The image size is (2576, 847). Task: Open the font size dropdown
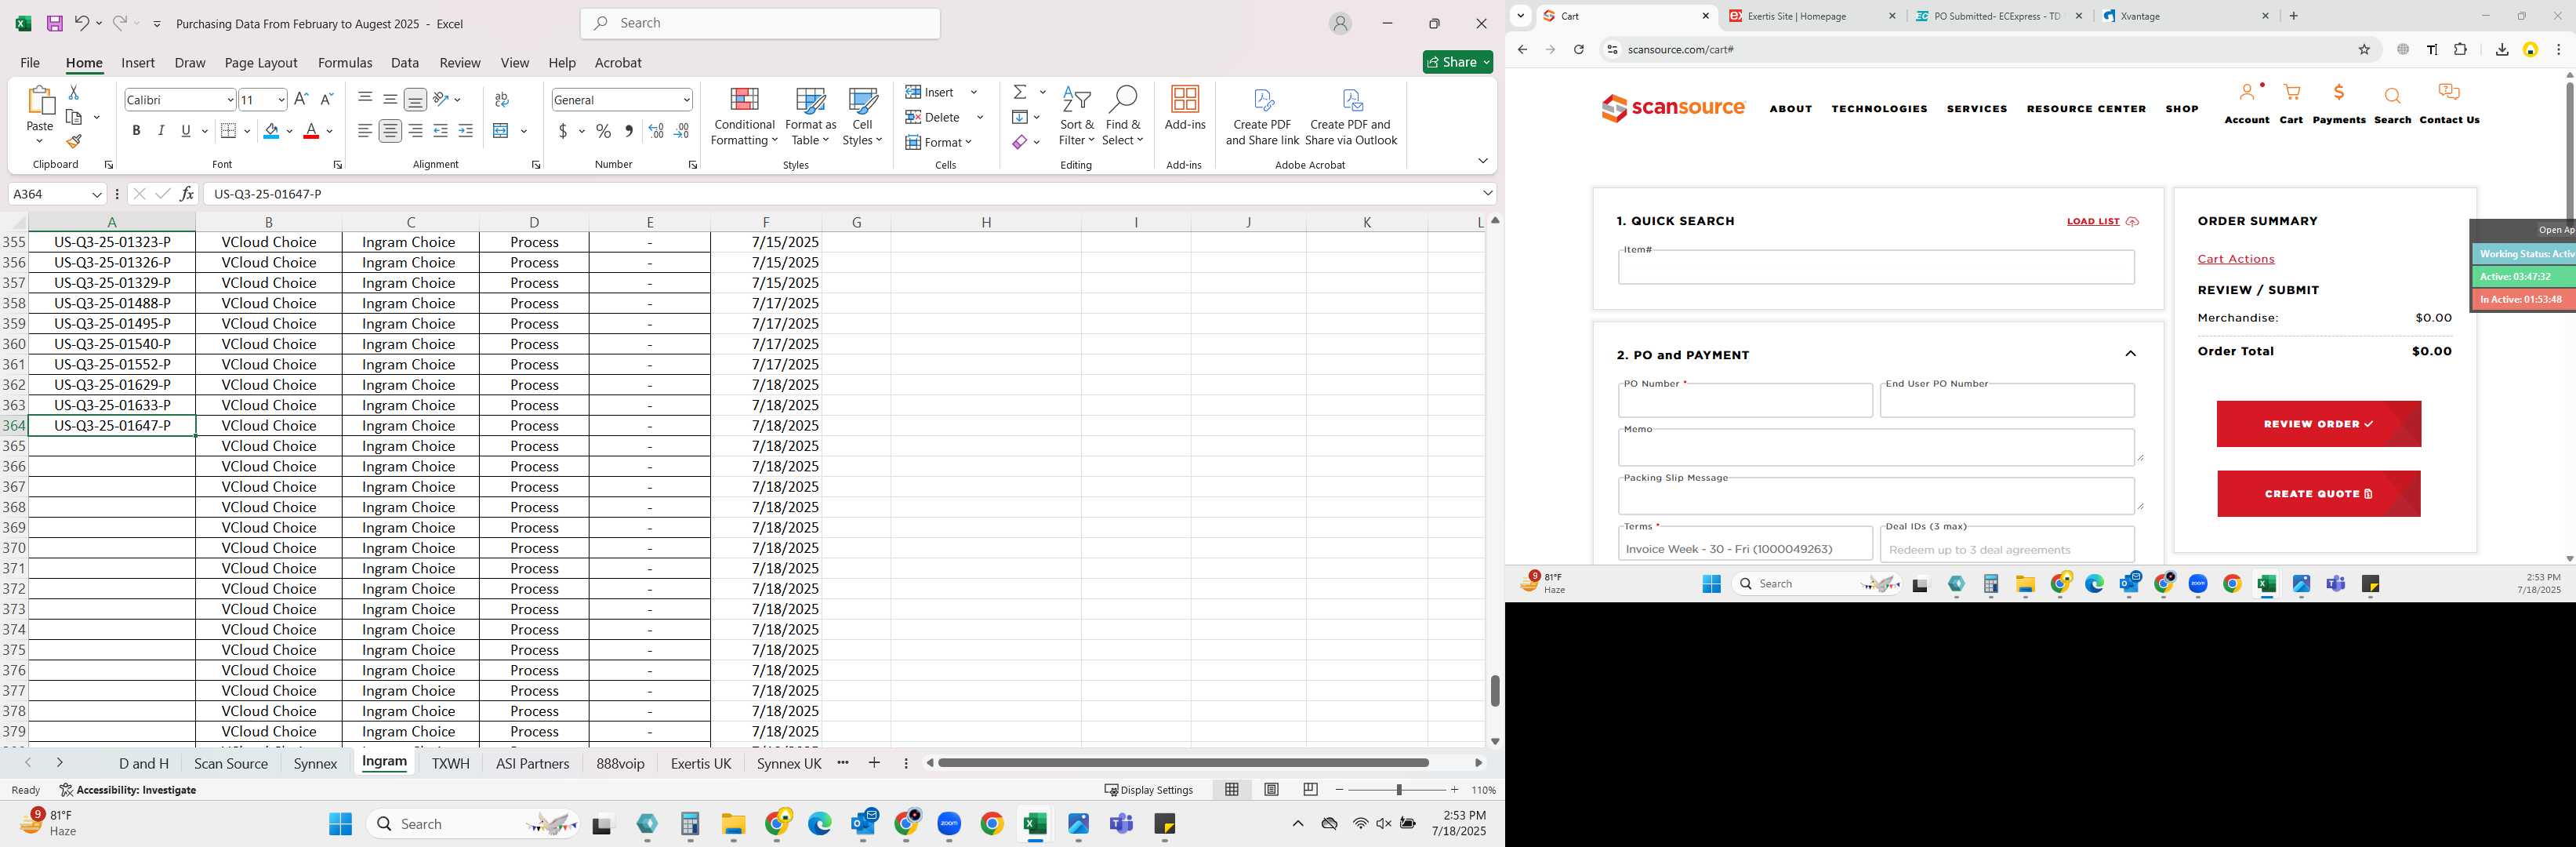tap(281, 100)
